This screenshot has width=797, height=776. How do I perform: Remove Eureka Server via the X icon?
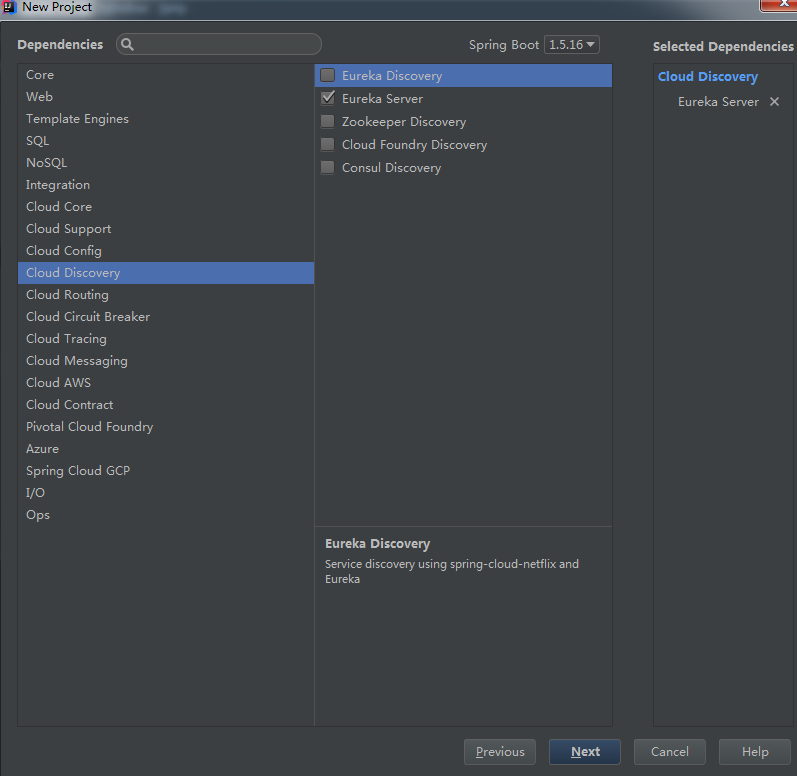774,102
